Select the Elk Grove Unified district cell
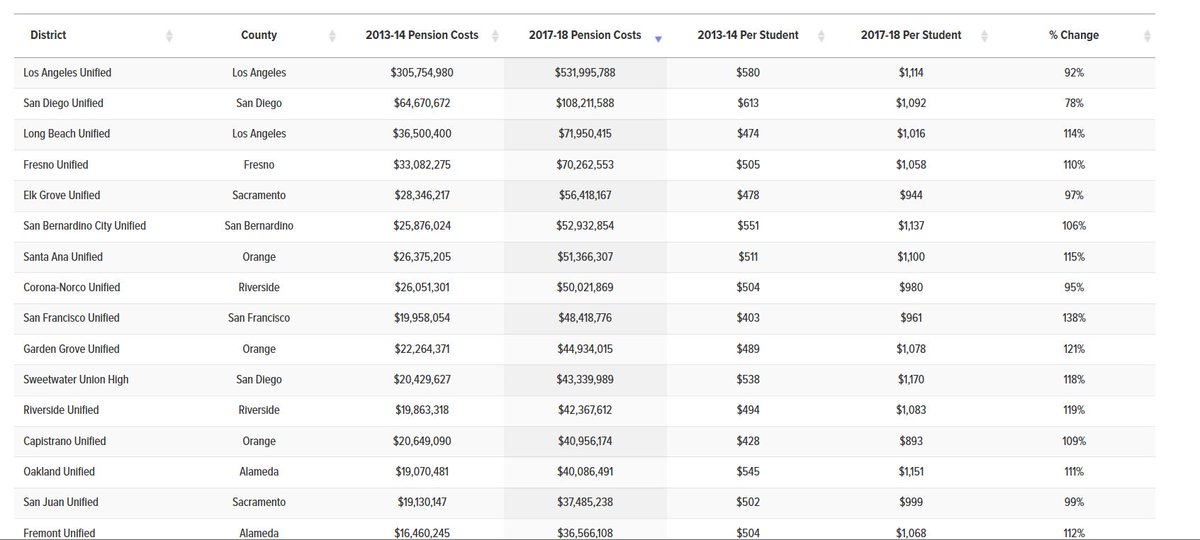1200x540 pixels. click(x=61, y=195)
